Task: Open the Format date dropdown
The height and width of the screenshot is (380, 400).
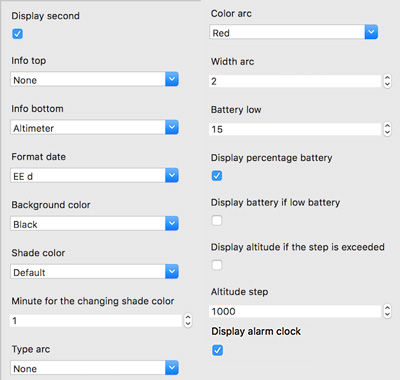Action: (x=94, y=175)
